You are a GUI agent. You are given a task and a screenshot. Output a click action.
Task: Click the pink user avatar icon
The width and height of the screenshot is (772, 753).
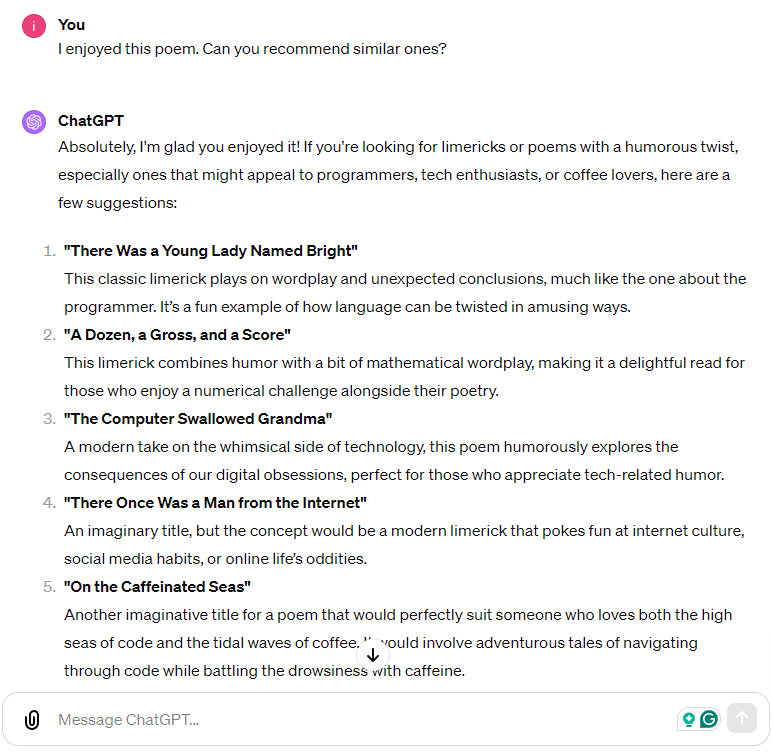[34, 26]
